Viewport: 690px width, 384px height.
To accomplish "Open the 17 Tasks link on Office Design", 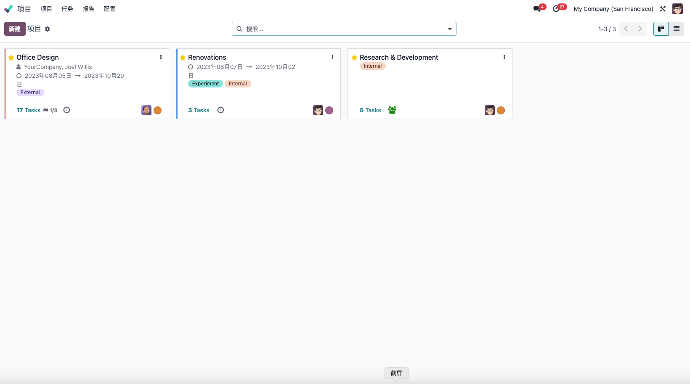I will pyautogui.click(x=28, y=110).
